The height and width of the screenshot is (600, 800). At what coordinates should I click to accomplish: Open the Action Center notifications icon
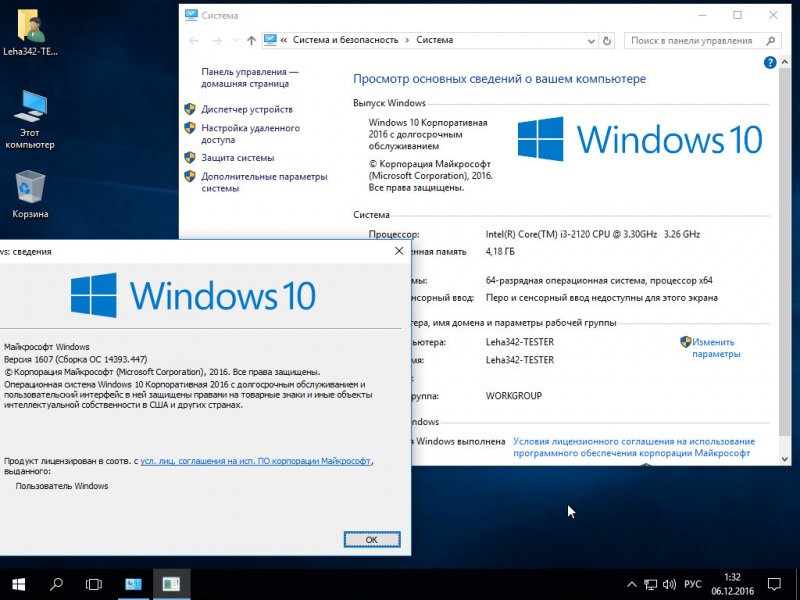pos(774,584)
